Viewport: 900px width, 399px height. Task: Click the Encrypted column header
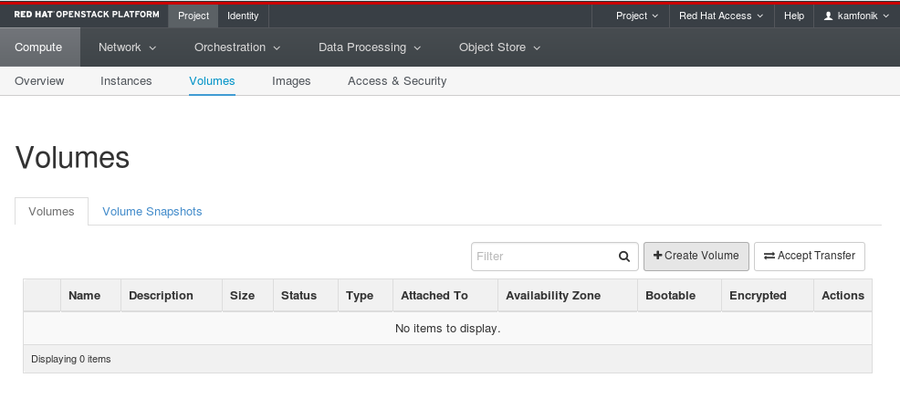pyautogui.click(x=767, y=296)
